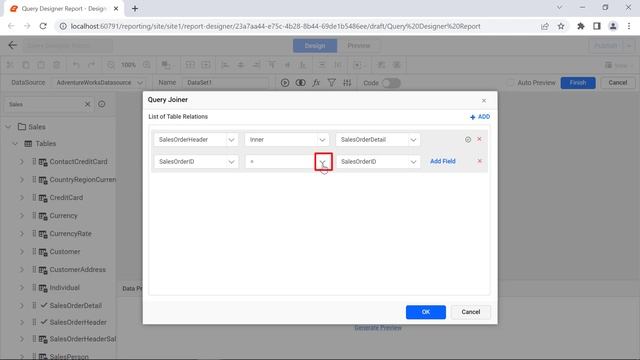Cancel the Query Joiner dialog
Viewport: 640px width, 360px height.
coord(471,312)
